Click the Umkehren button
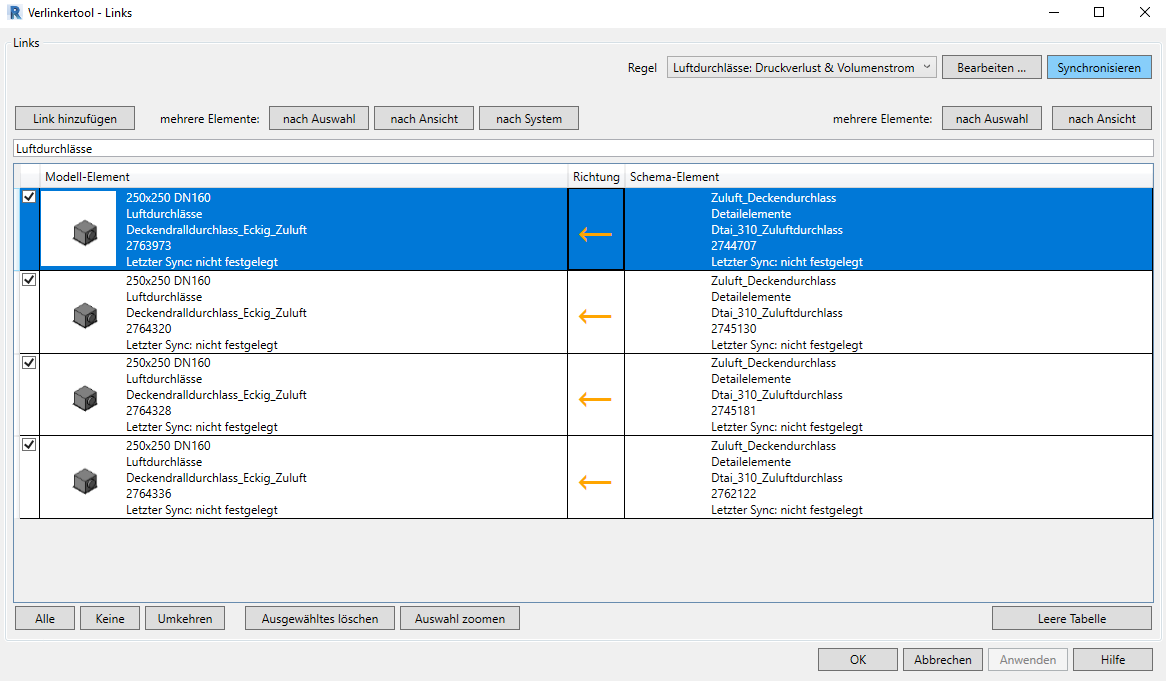Viewport: 1166px width, 681px height. tap(185, 619)
